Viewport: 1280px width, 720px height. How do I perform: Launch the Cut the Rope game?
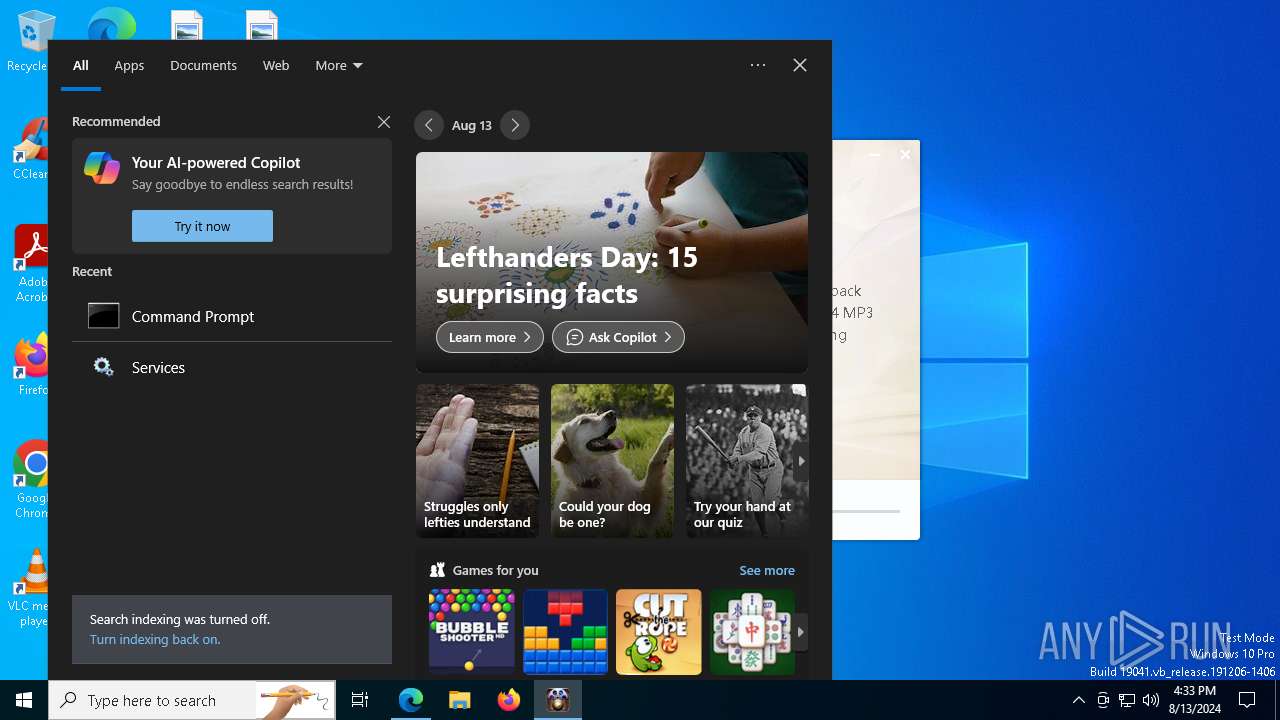tap(659, 632)
